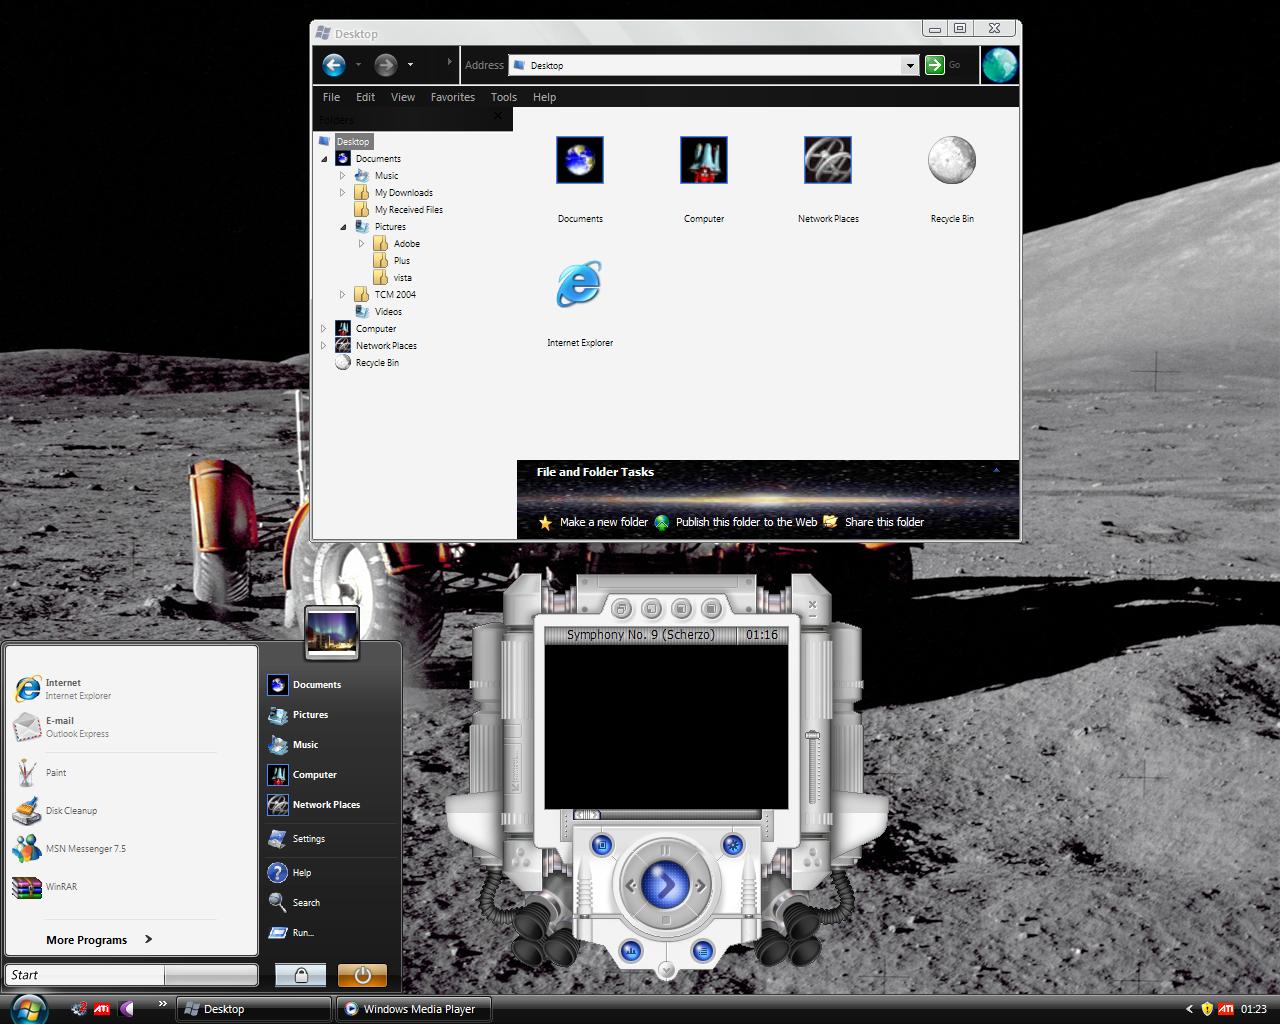Image resolution: width=1280 pixels, height=1024 pixels.
Task: Click Make a new folder link
Action: (603, 522)
